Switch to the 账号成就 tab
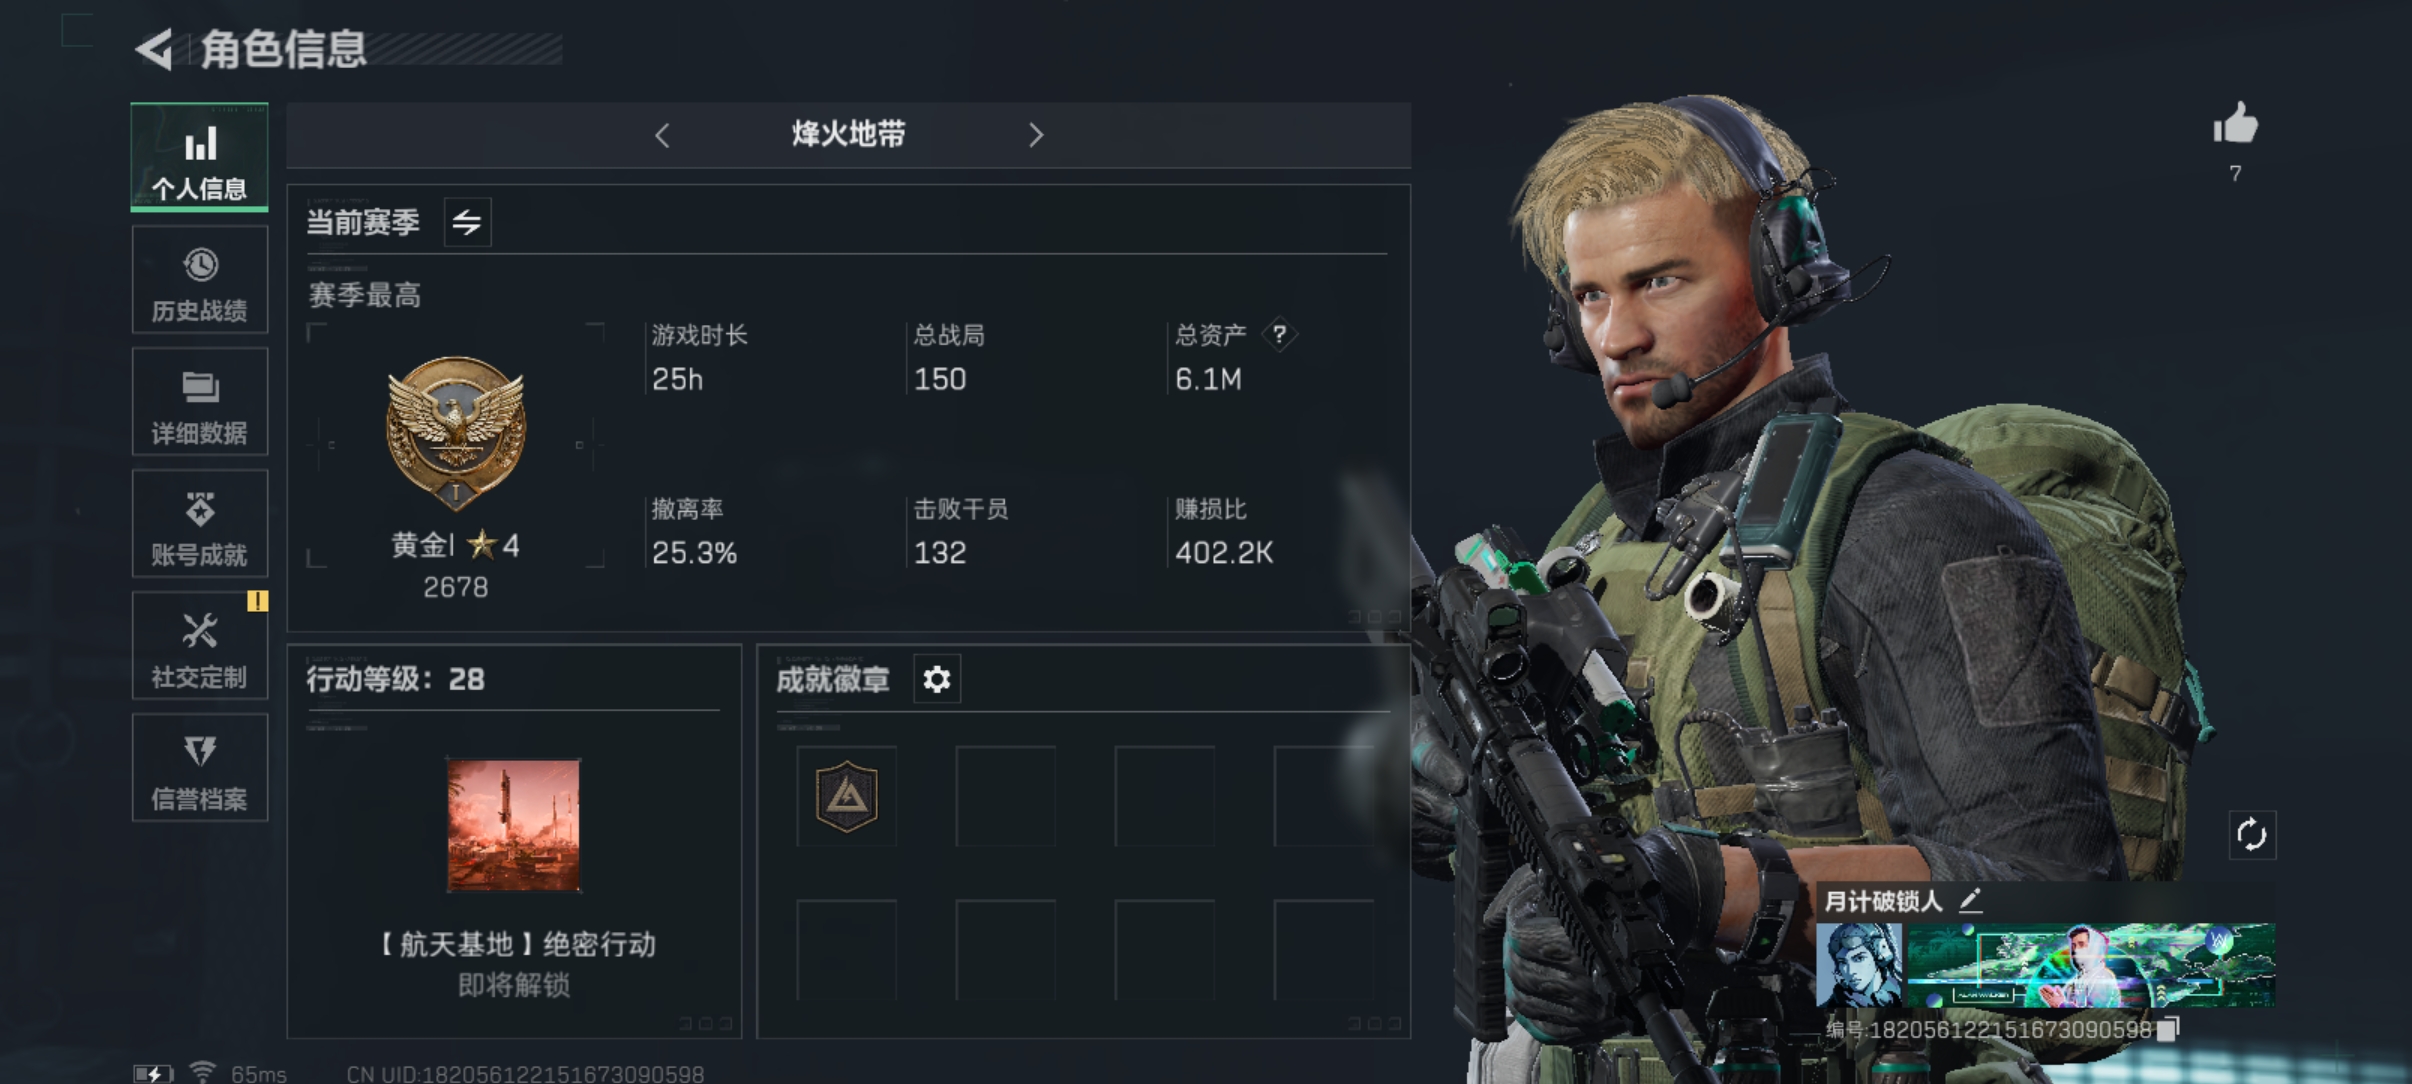The height and width of the screenshot is (1084, 2412). 200,524
